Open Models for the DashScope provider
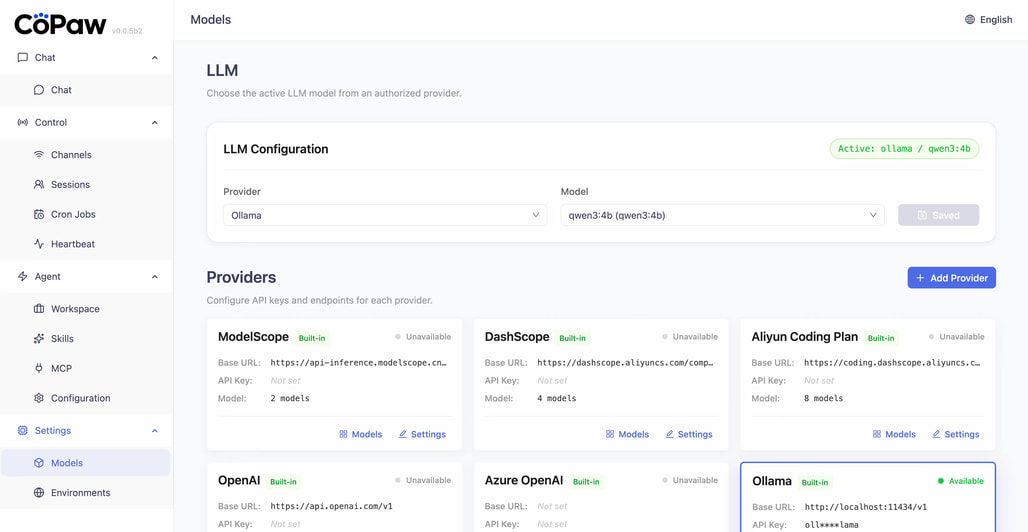1028x532 pixels. click(627, 434)
